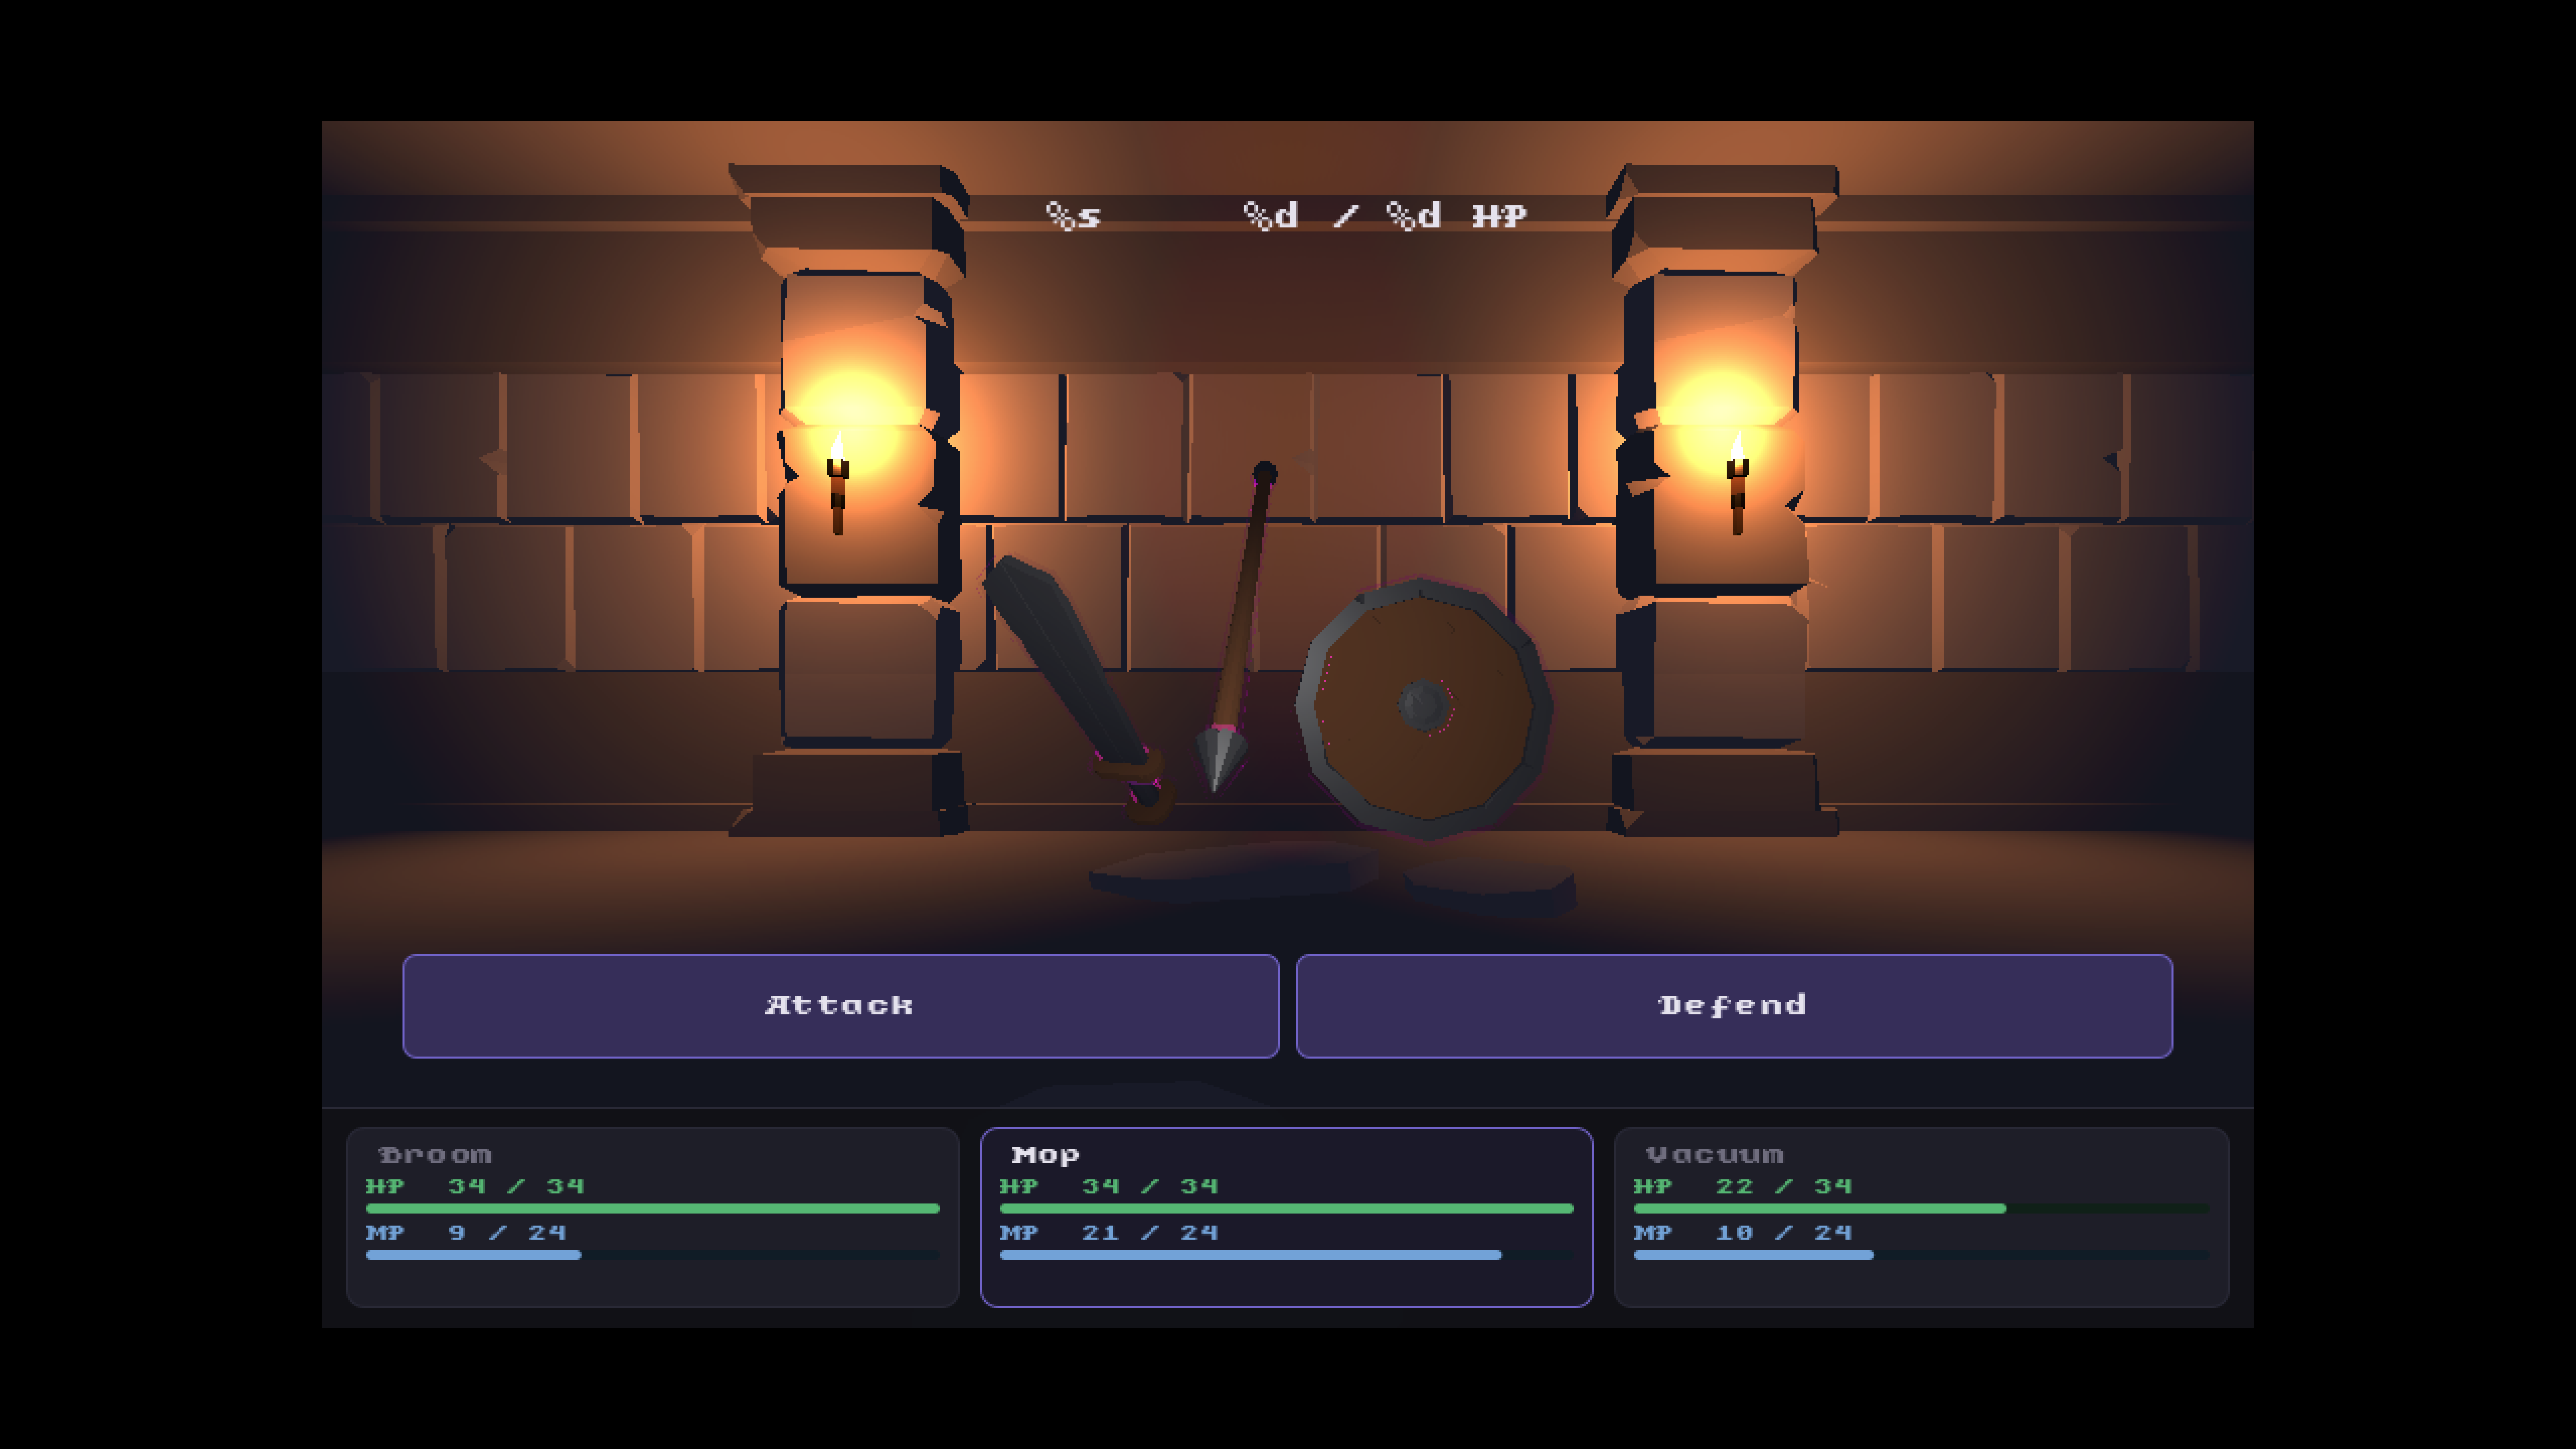
Task: Click Broom's green HP bar
Action: [x=652, y=1208]
